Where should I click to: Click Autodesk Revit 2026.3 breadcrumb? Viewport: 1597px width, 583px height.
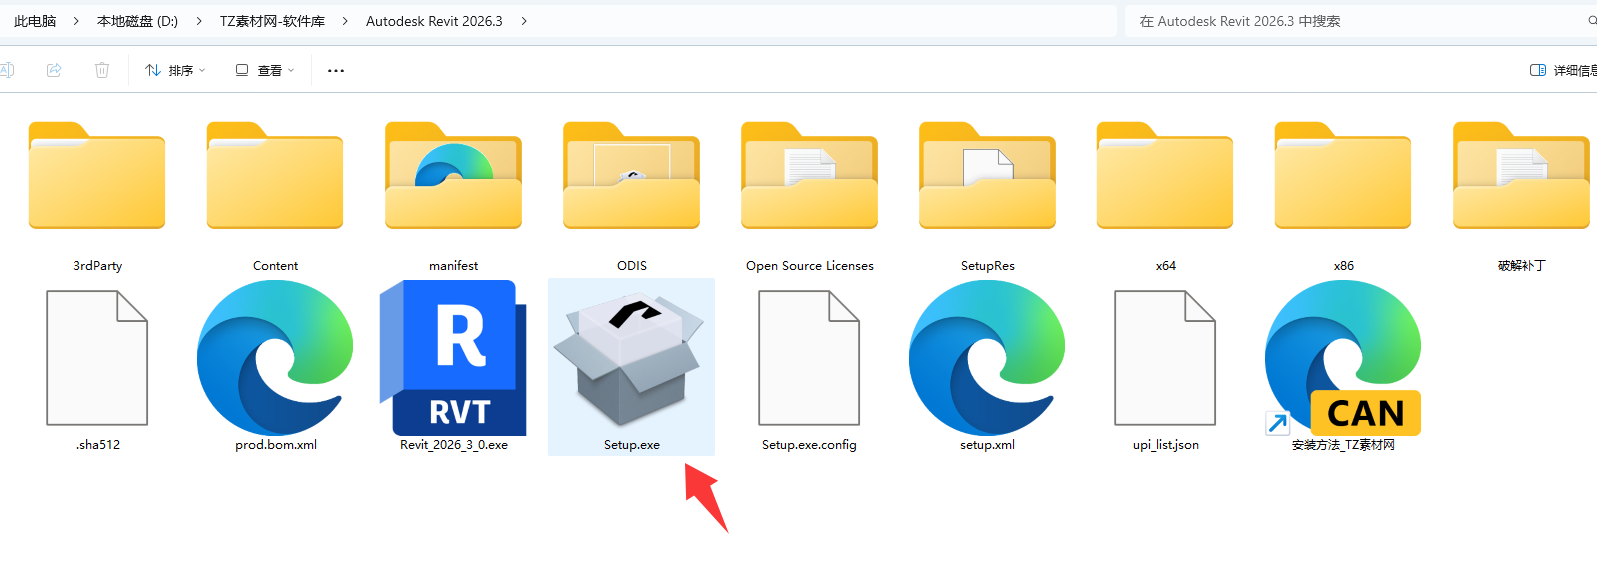(434, 21)
